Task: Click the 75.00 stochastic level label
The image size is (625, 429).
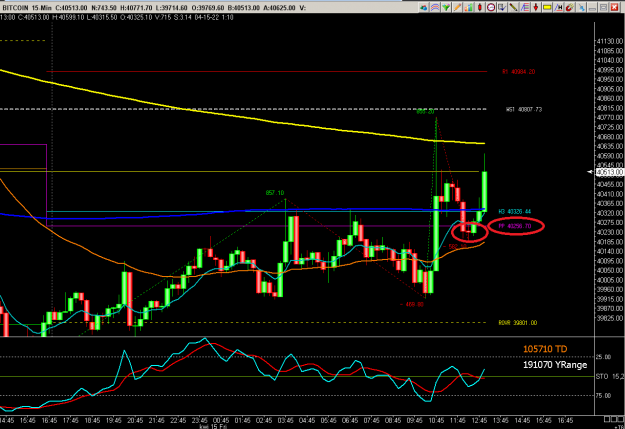Action: [x=603, y=396]
